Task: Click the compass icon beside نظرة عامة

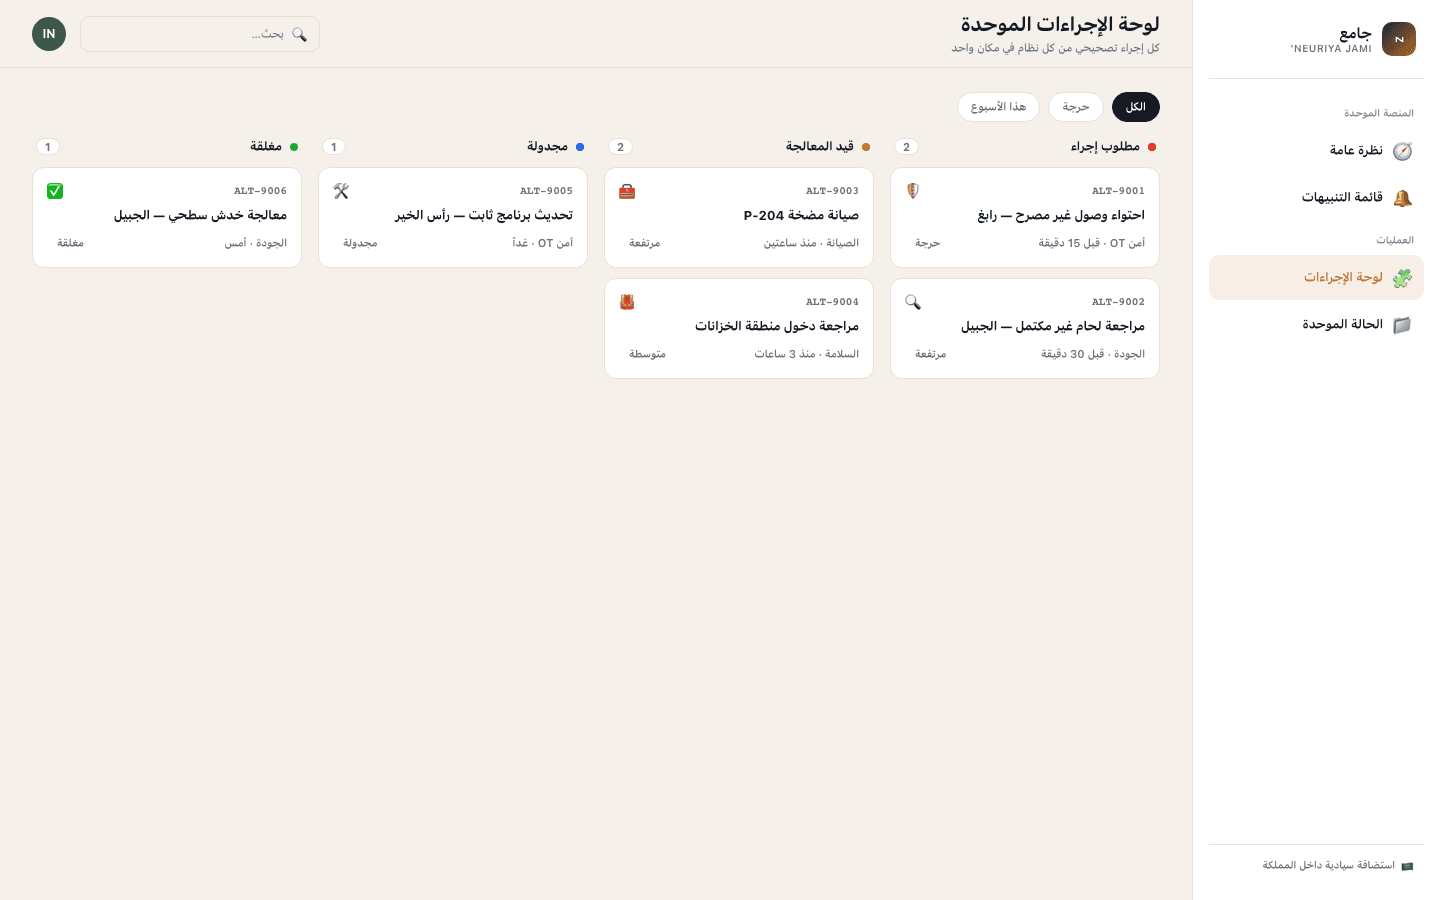Action: (x=1403, y=151)
